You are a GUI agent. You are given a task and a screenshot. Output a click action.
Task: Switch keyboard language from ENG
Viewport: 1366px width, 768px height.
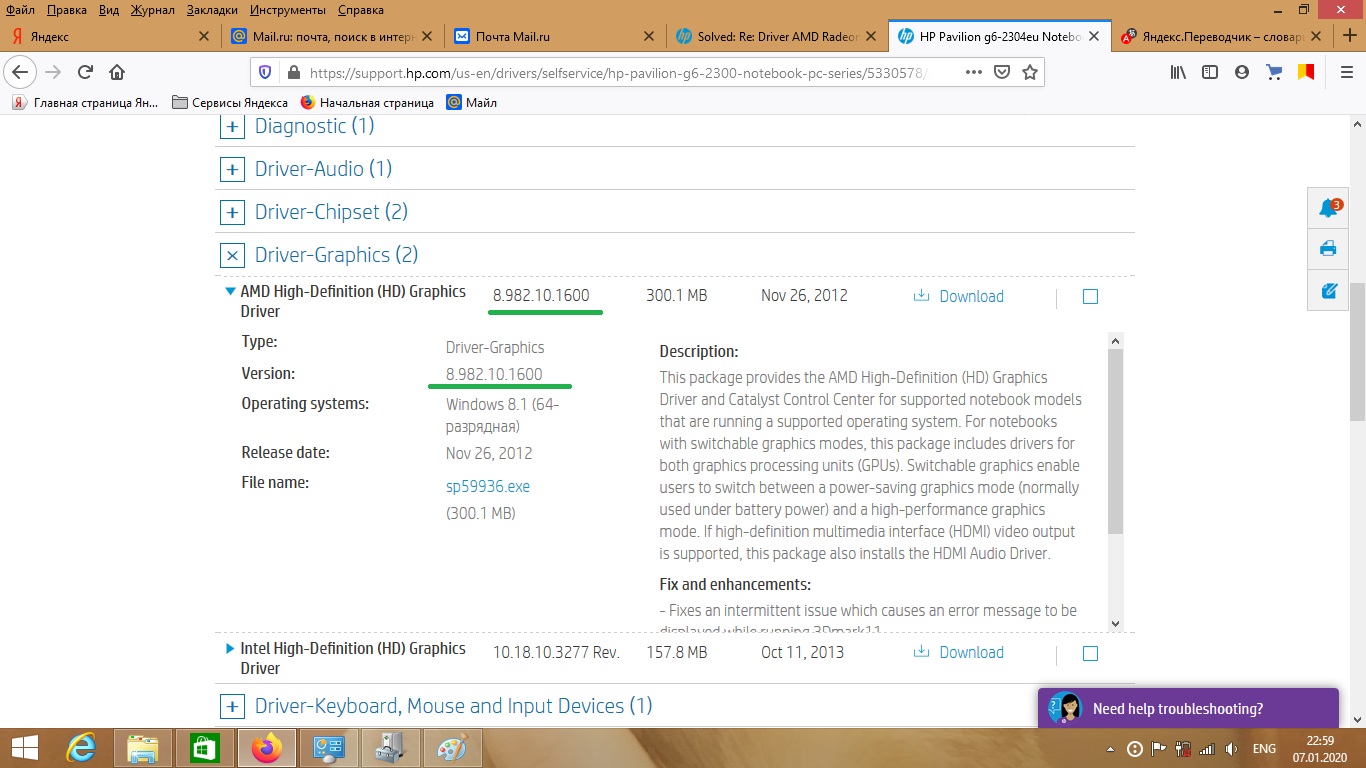1264,749
